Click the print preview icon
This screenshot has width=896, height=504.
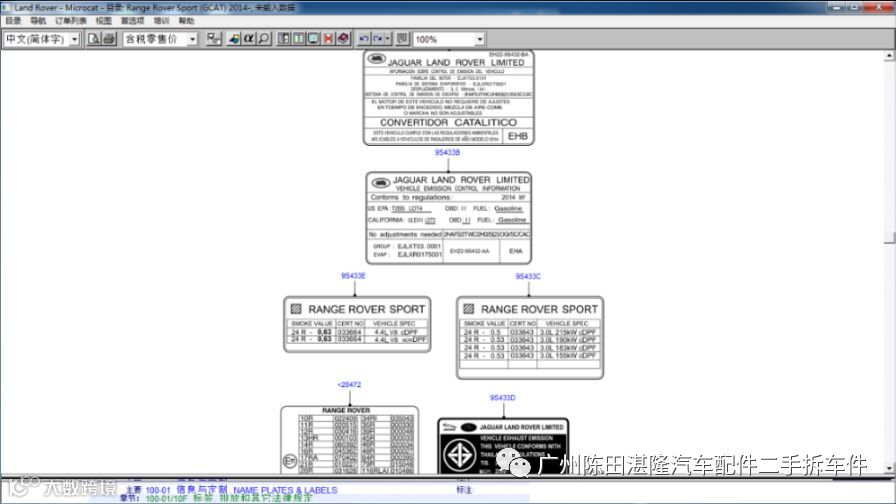click(94, 39)
